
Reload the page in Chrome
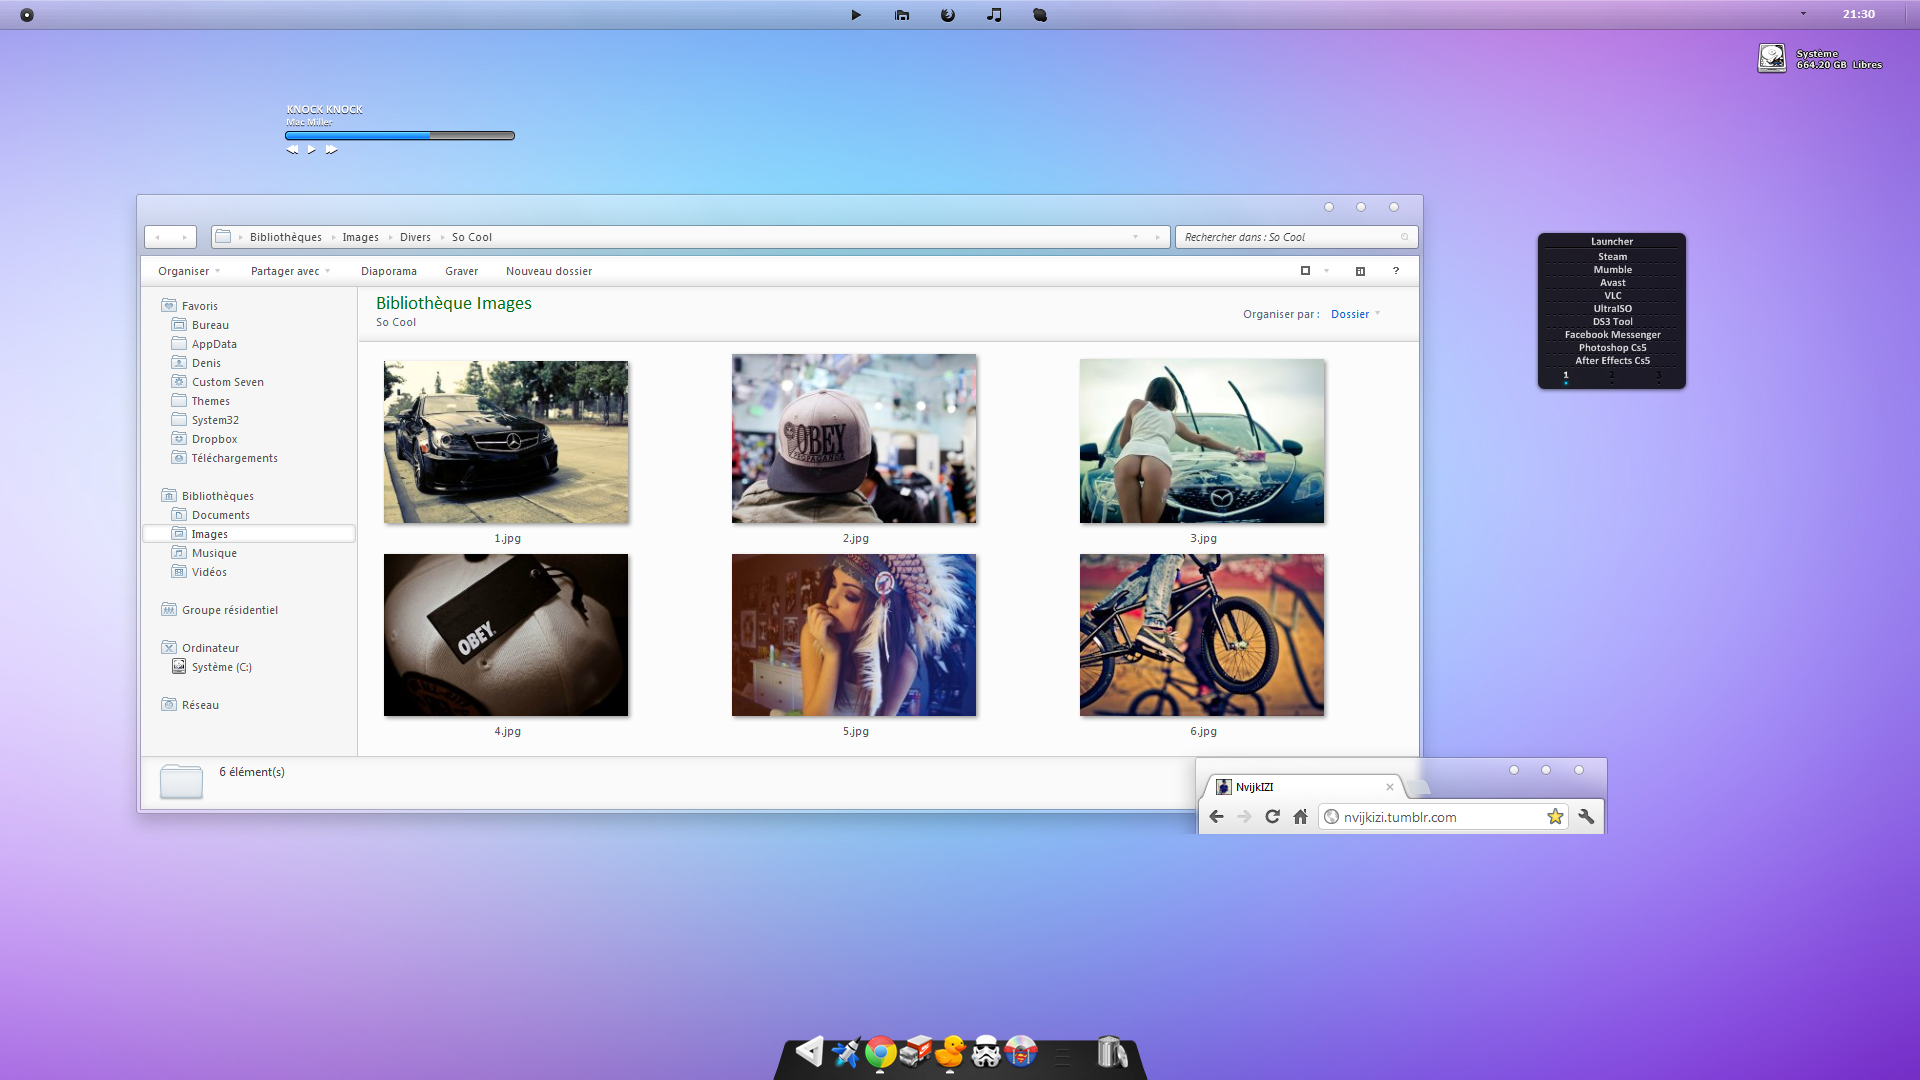click(1272, 817)
